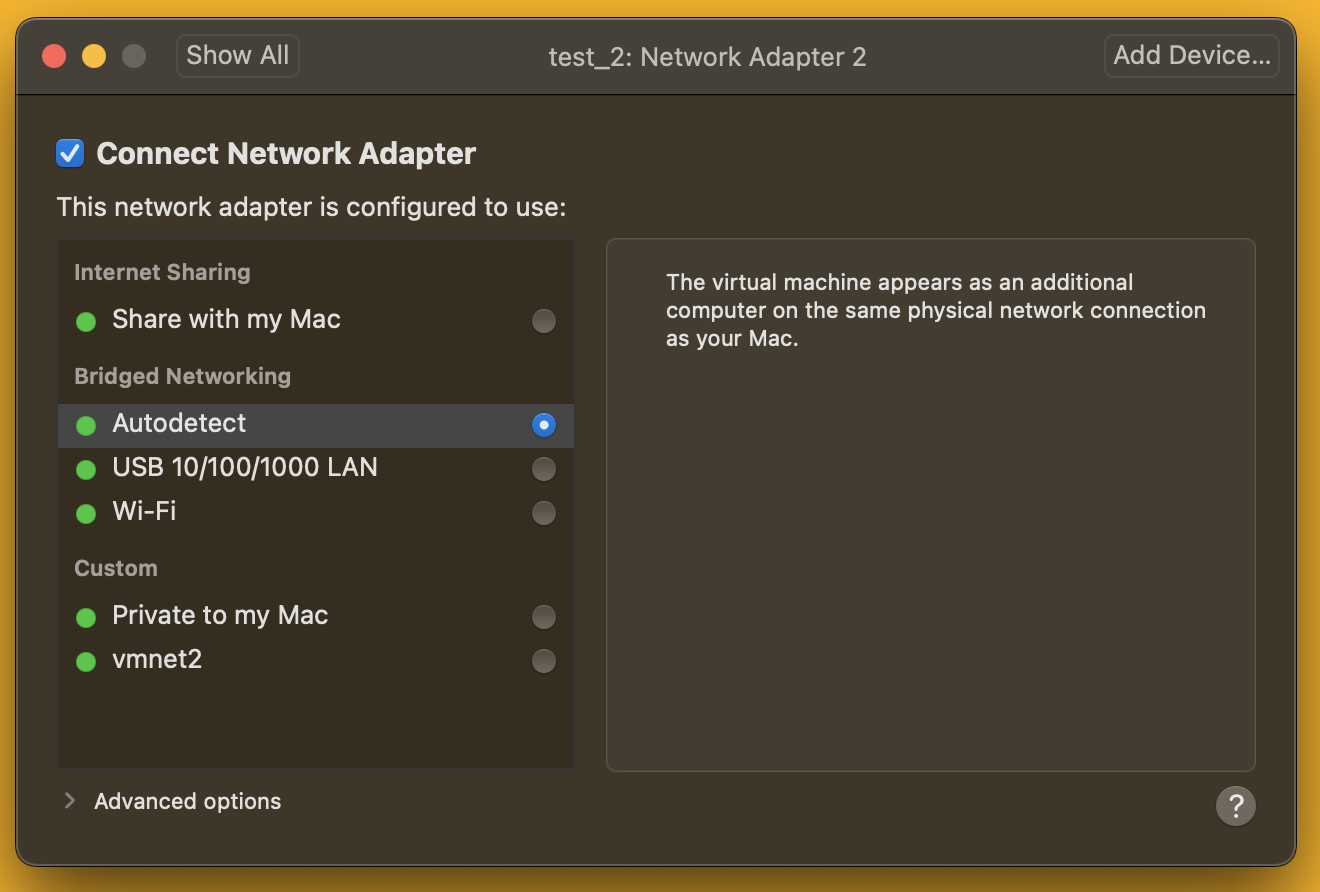Pick the Wi-Fi radio button
This screenshot has height=892, width=1320.
(x=543, y=513)
